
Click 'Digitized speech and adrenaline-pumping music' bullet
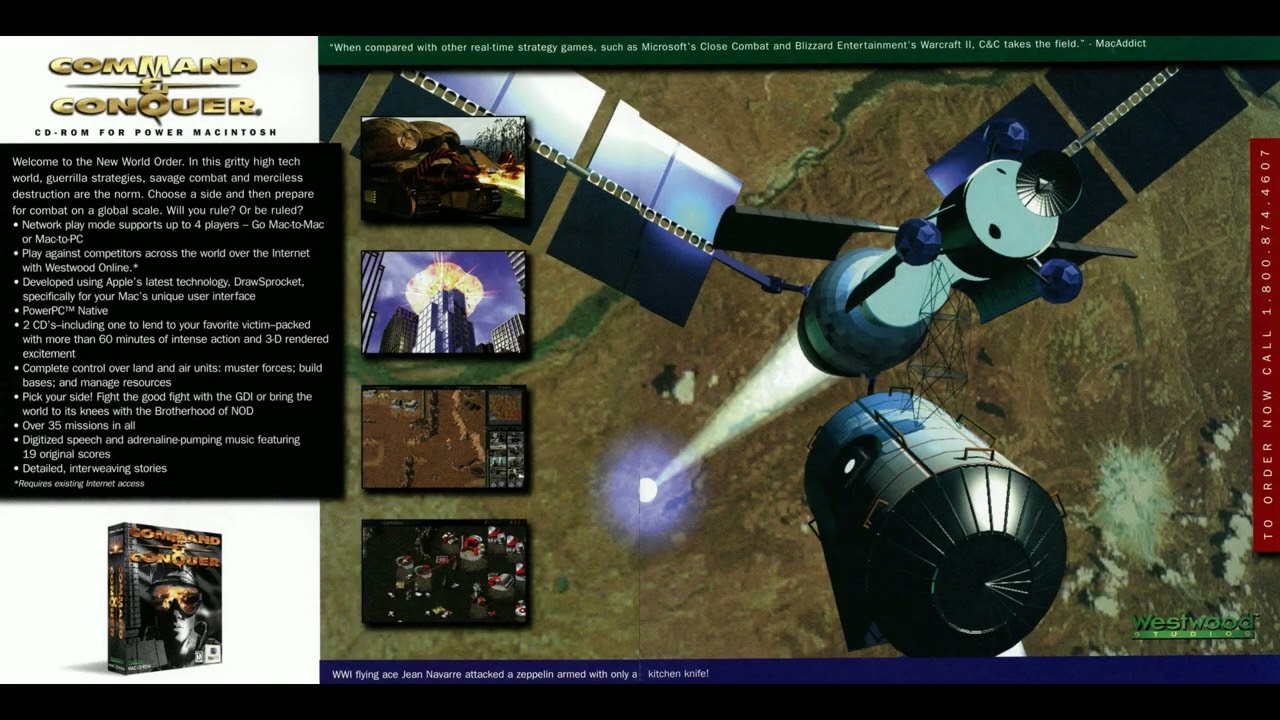pyautogui.click(x=156, y=447)
